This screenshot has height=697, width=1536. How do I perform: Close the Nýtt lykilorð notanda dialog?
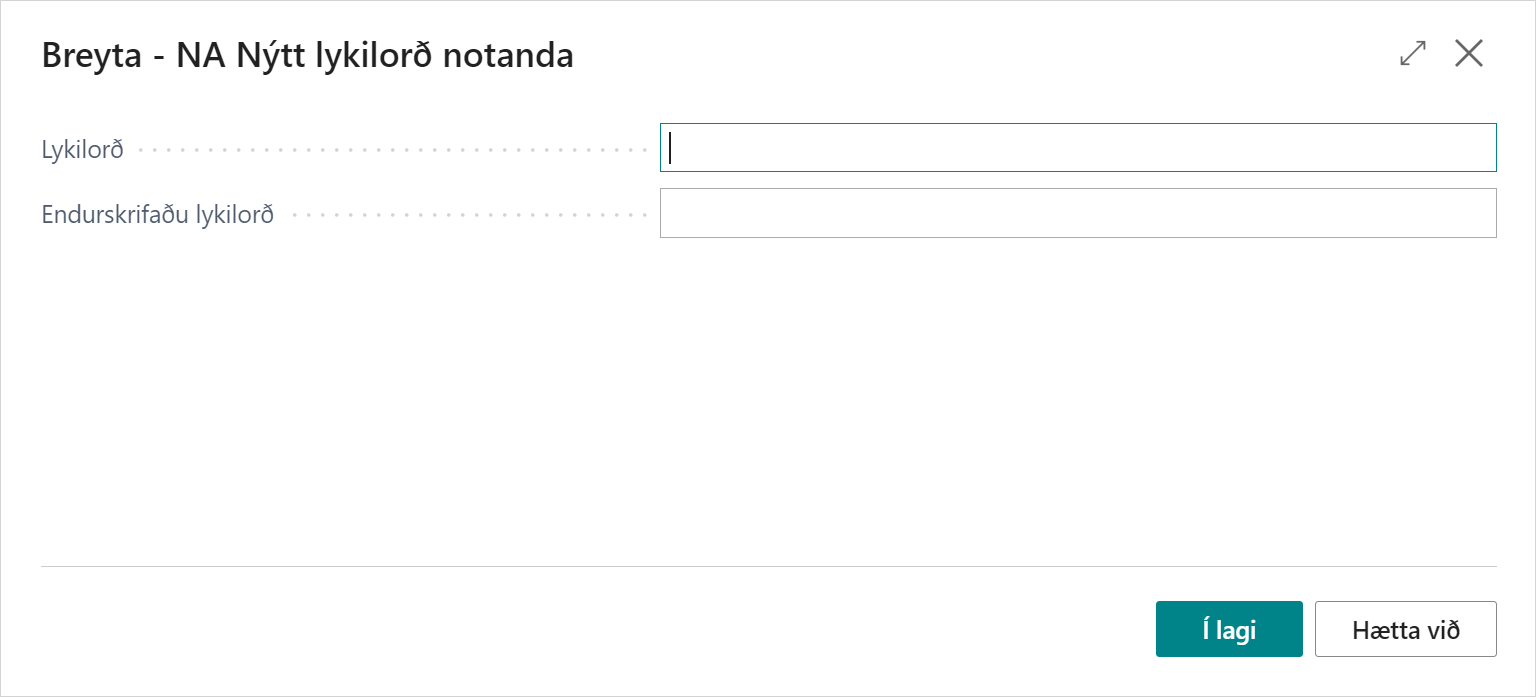1468,54
